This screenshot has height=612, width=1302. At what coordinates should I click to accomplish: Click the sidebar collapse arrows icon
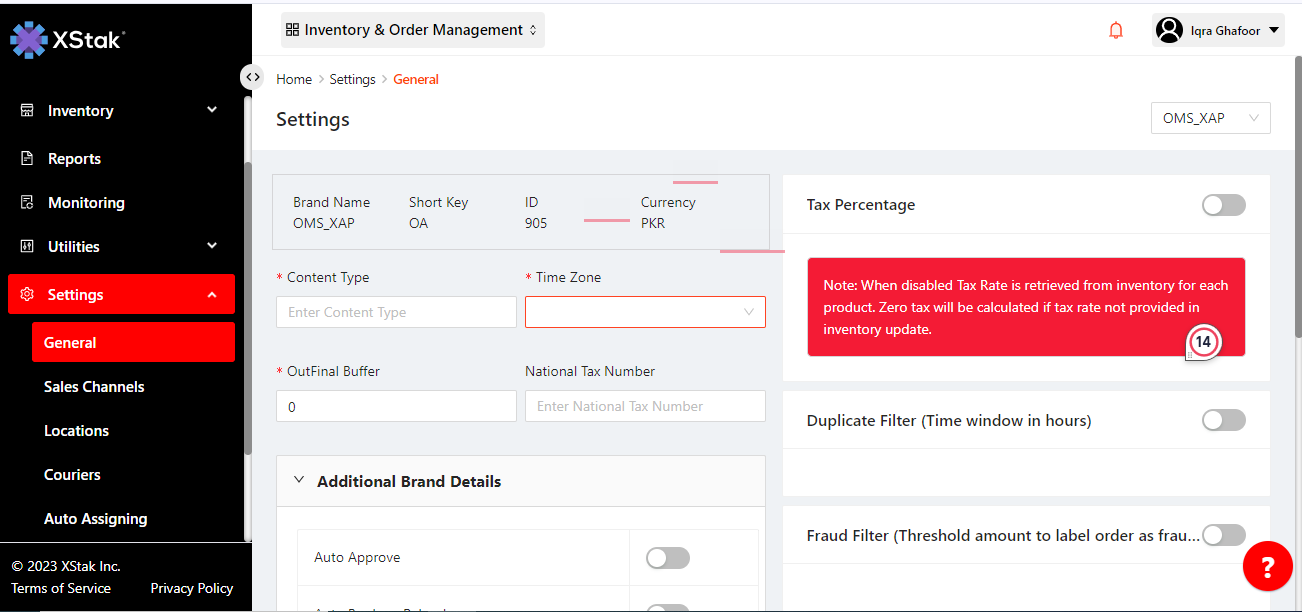[252, 77]
